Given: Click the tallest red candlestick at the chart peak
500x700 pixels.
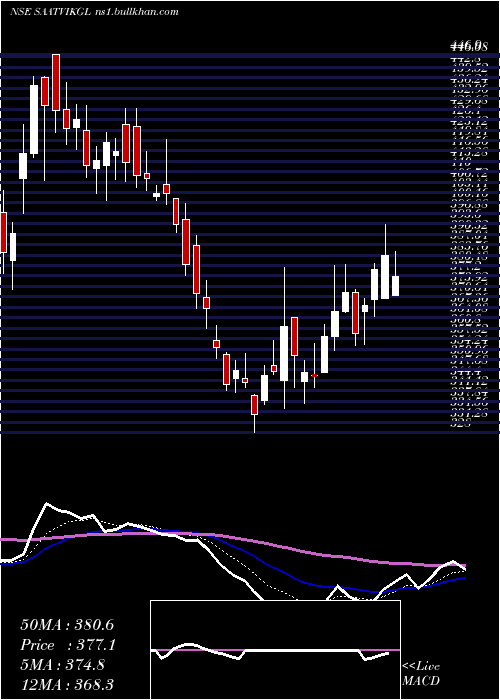Looking at the screenshot, I should (x=56, y=82).
